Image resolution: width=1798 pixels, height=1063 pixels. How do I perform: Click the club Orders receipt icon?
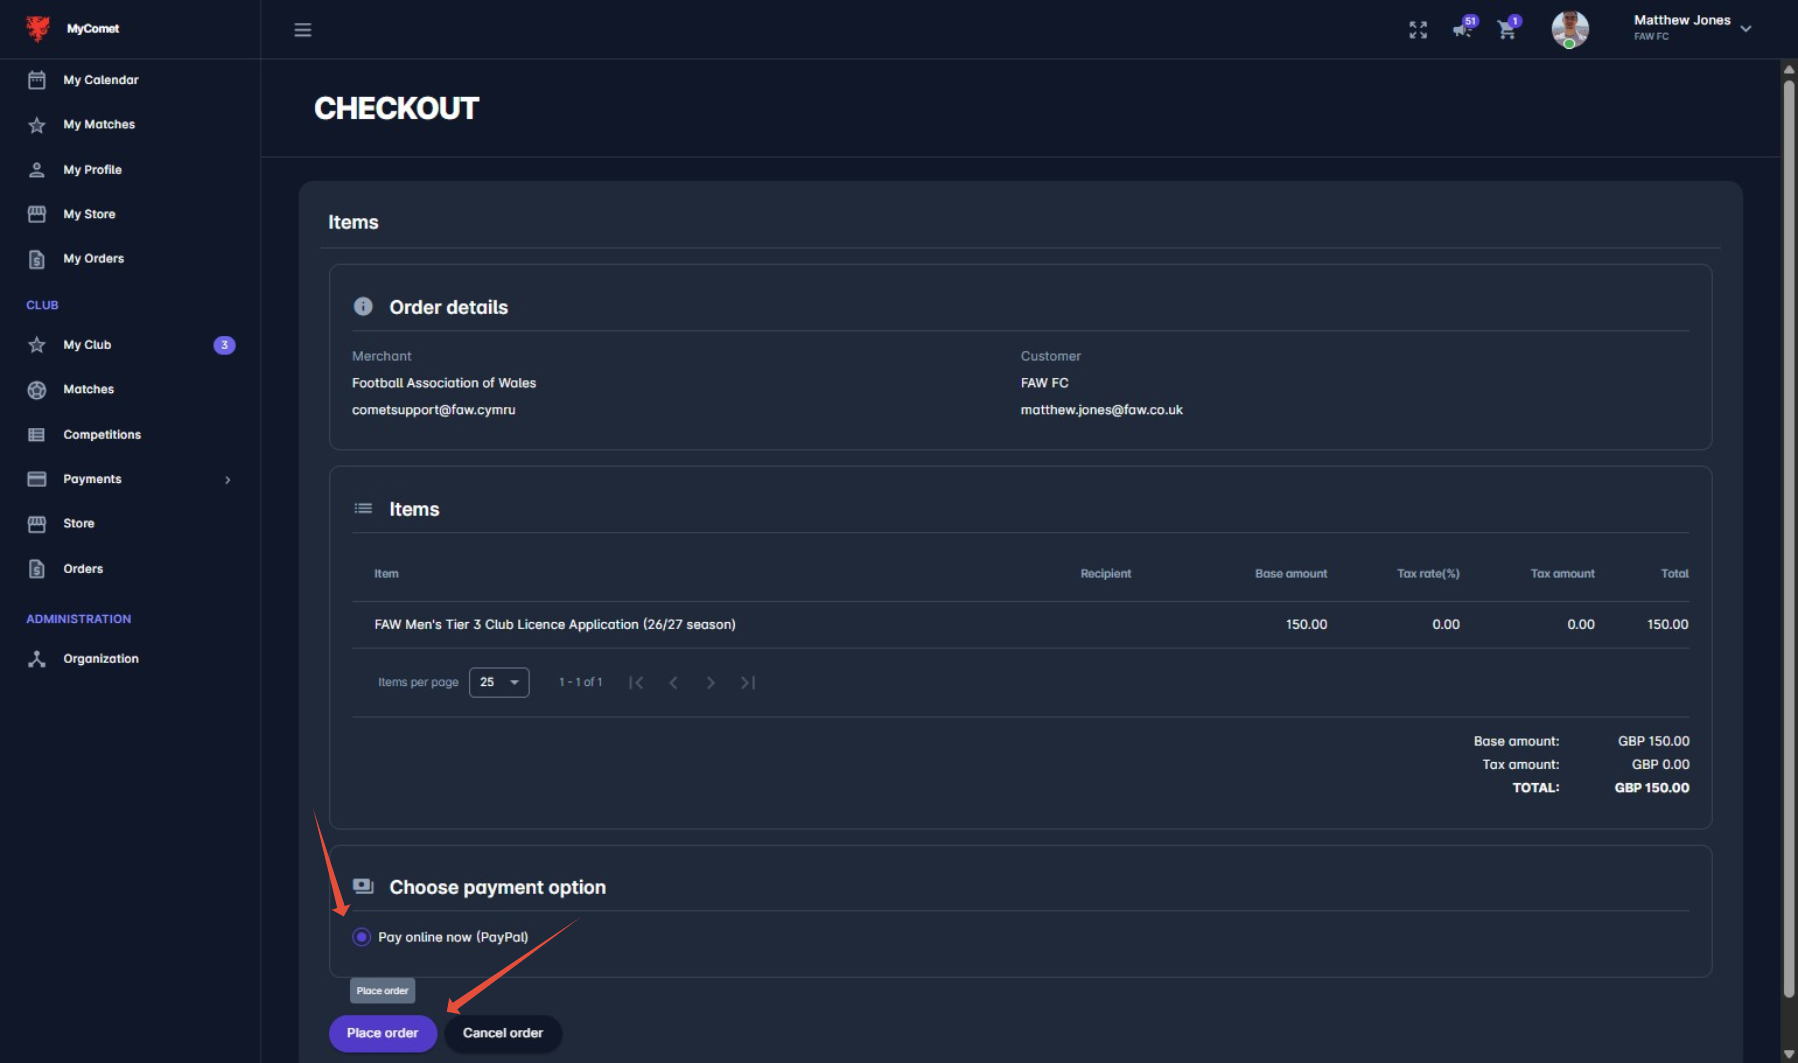tap(37, 569)
